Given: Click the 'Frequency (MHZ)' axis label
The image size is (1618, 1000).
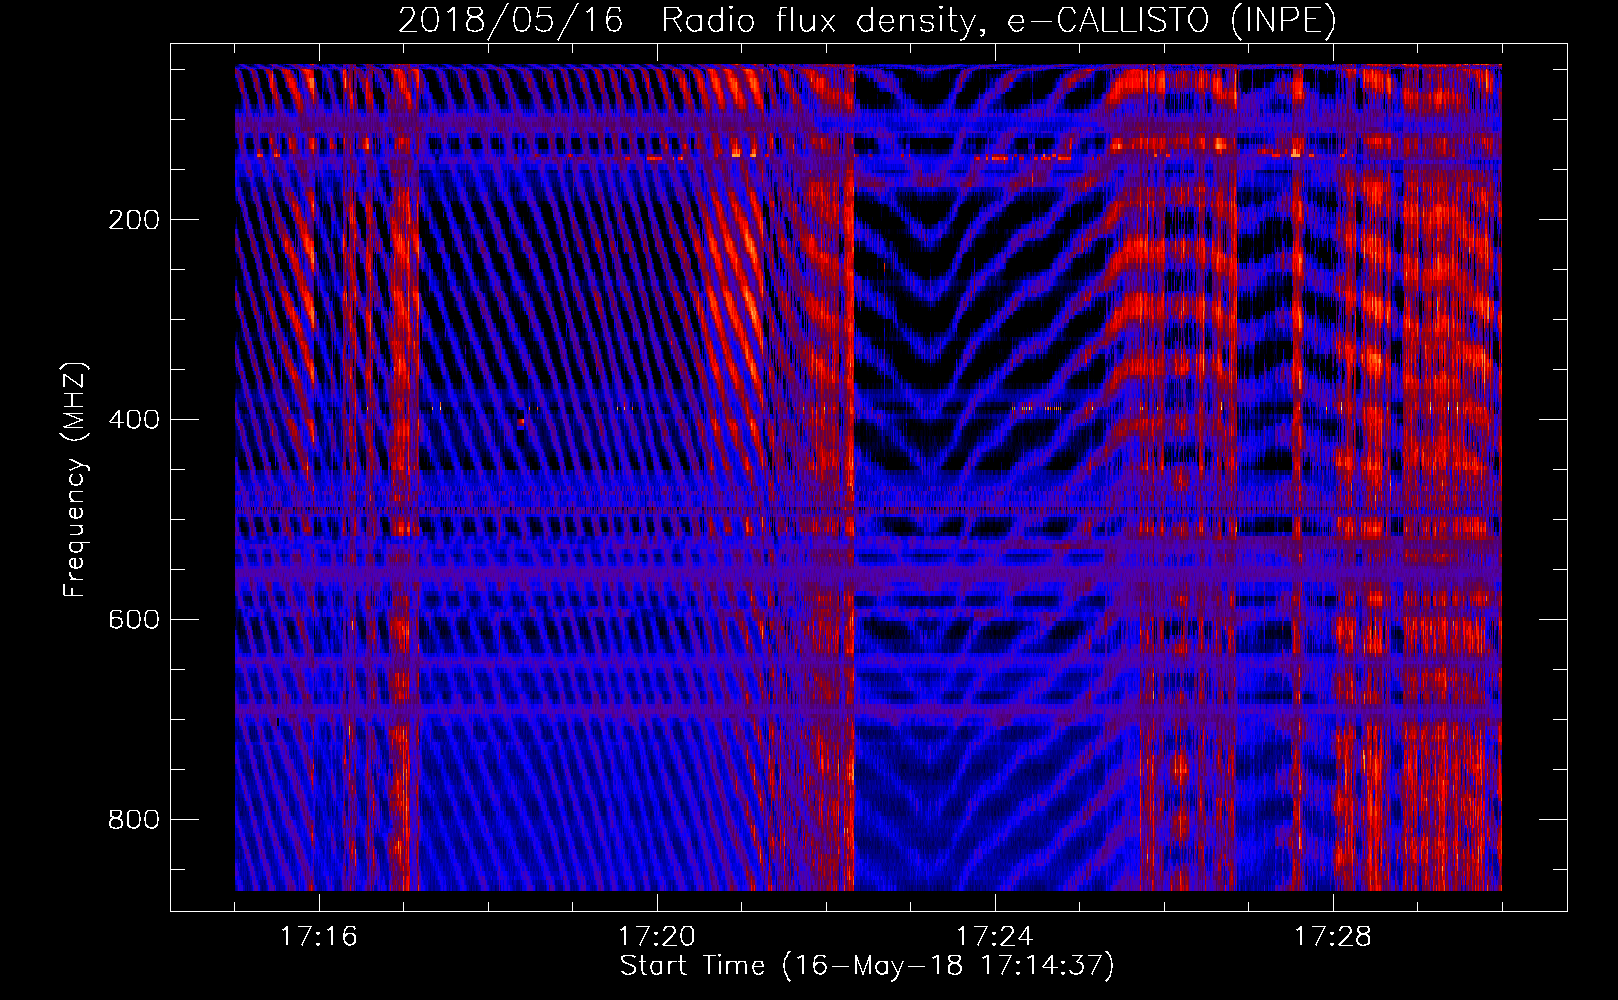Looking at the screenshot, I should click(75, 480).
